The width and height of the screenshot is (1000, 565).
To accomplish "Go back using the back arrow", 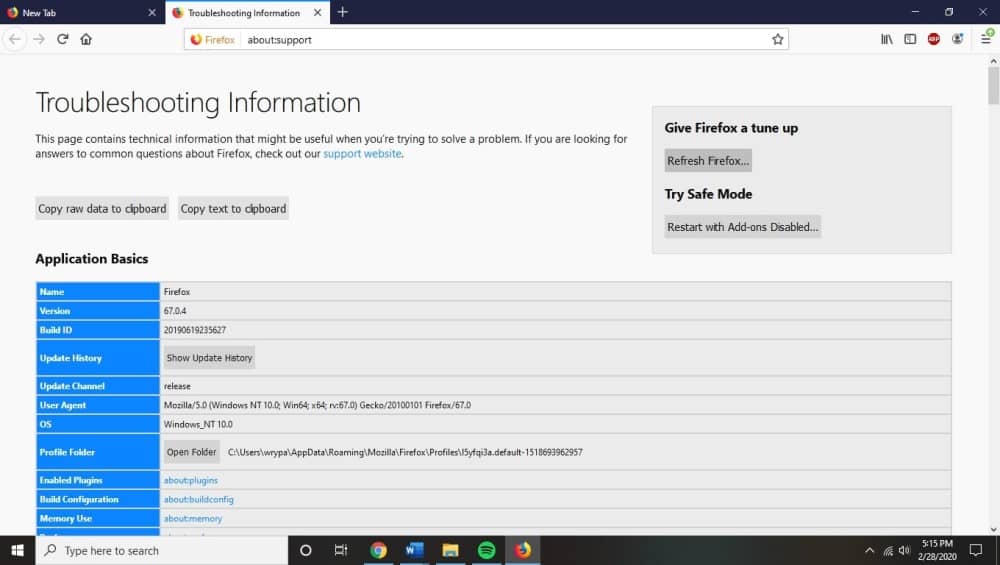I will (15, 40).
